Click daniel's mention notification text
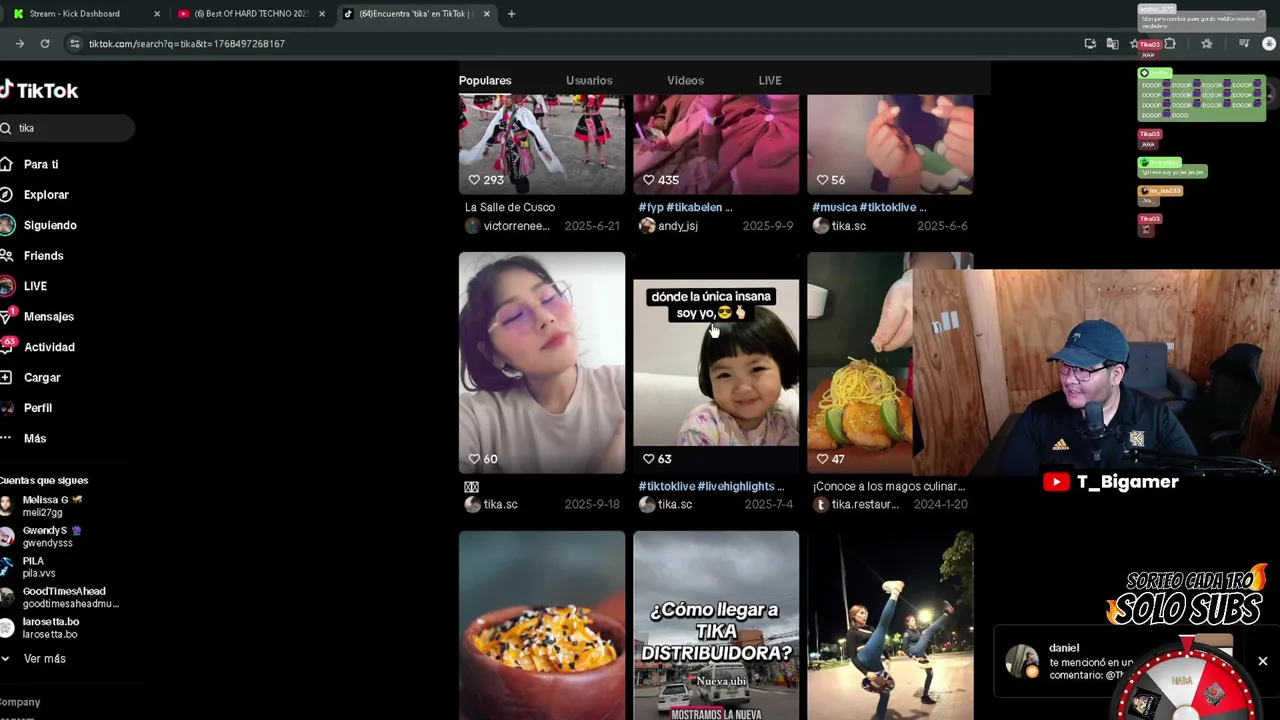Image resolution: width=1280 pixels, height=720 pixels. coord(1091,668)
